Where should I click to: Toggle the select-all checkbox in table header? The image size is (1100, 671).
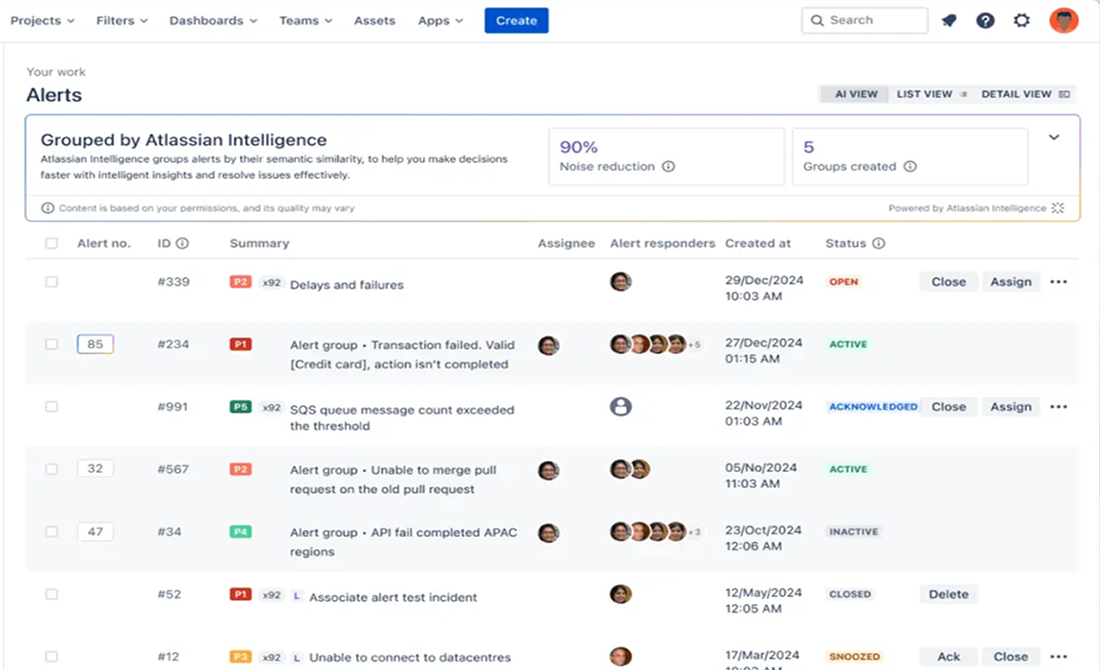pos(51,244)
